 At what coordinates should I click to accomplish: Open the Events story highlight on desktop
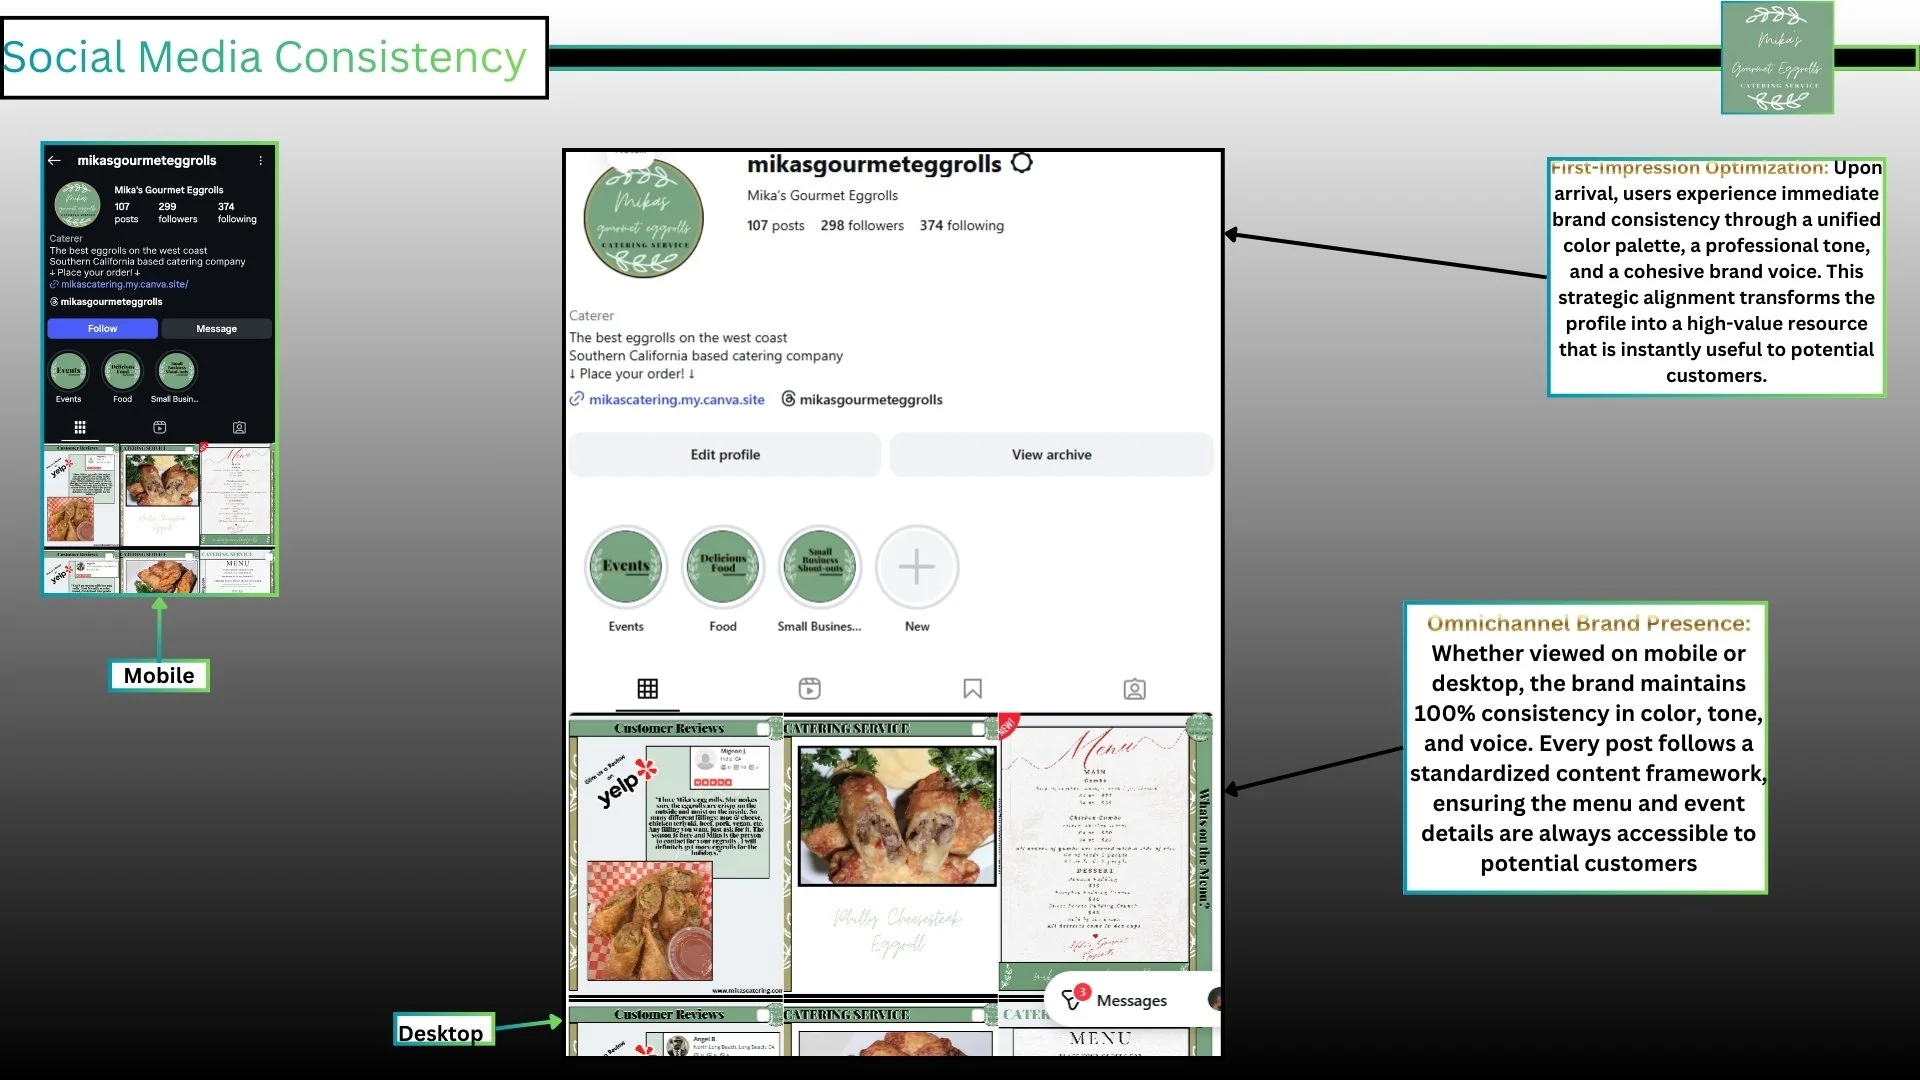tap(626, 567)
